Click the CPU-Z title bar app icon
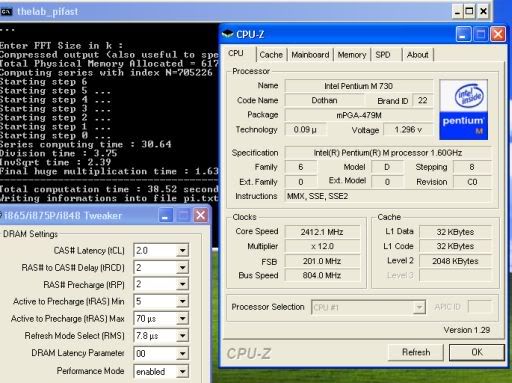The width and height of the screenshot is (512, 383). tap(228, 34)
